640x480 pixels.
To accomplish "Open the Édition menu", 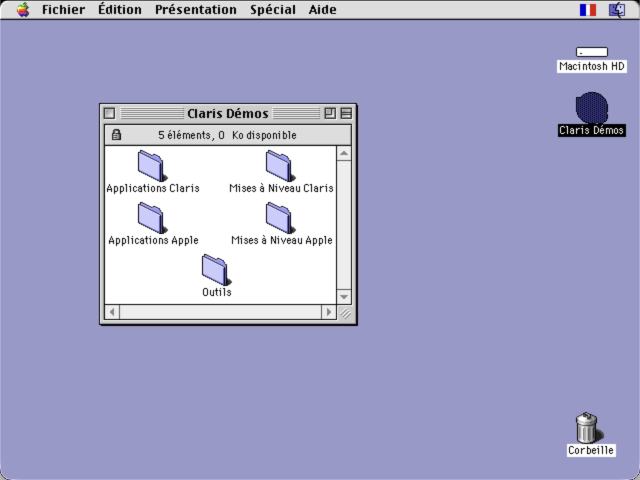I will click(x=120, y=9).
